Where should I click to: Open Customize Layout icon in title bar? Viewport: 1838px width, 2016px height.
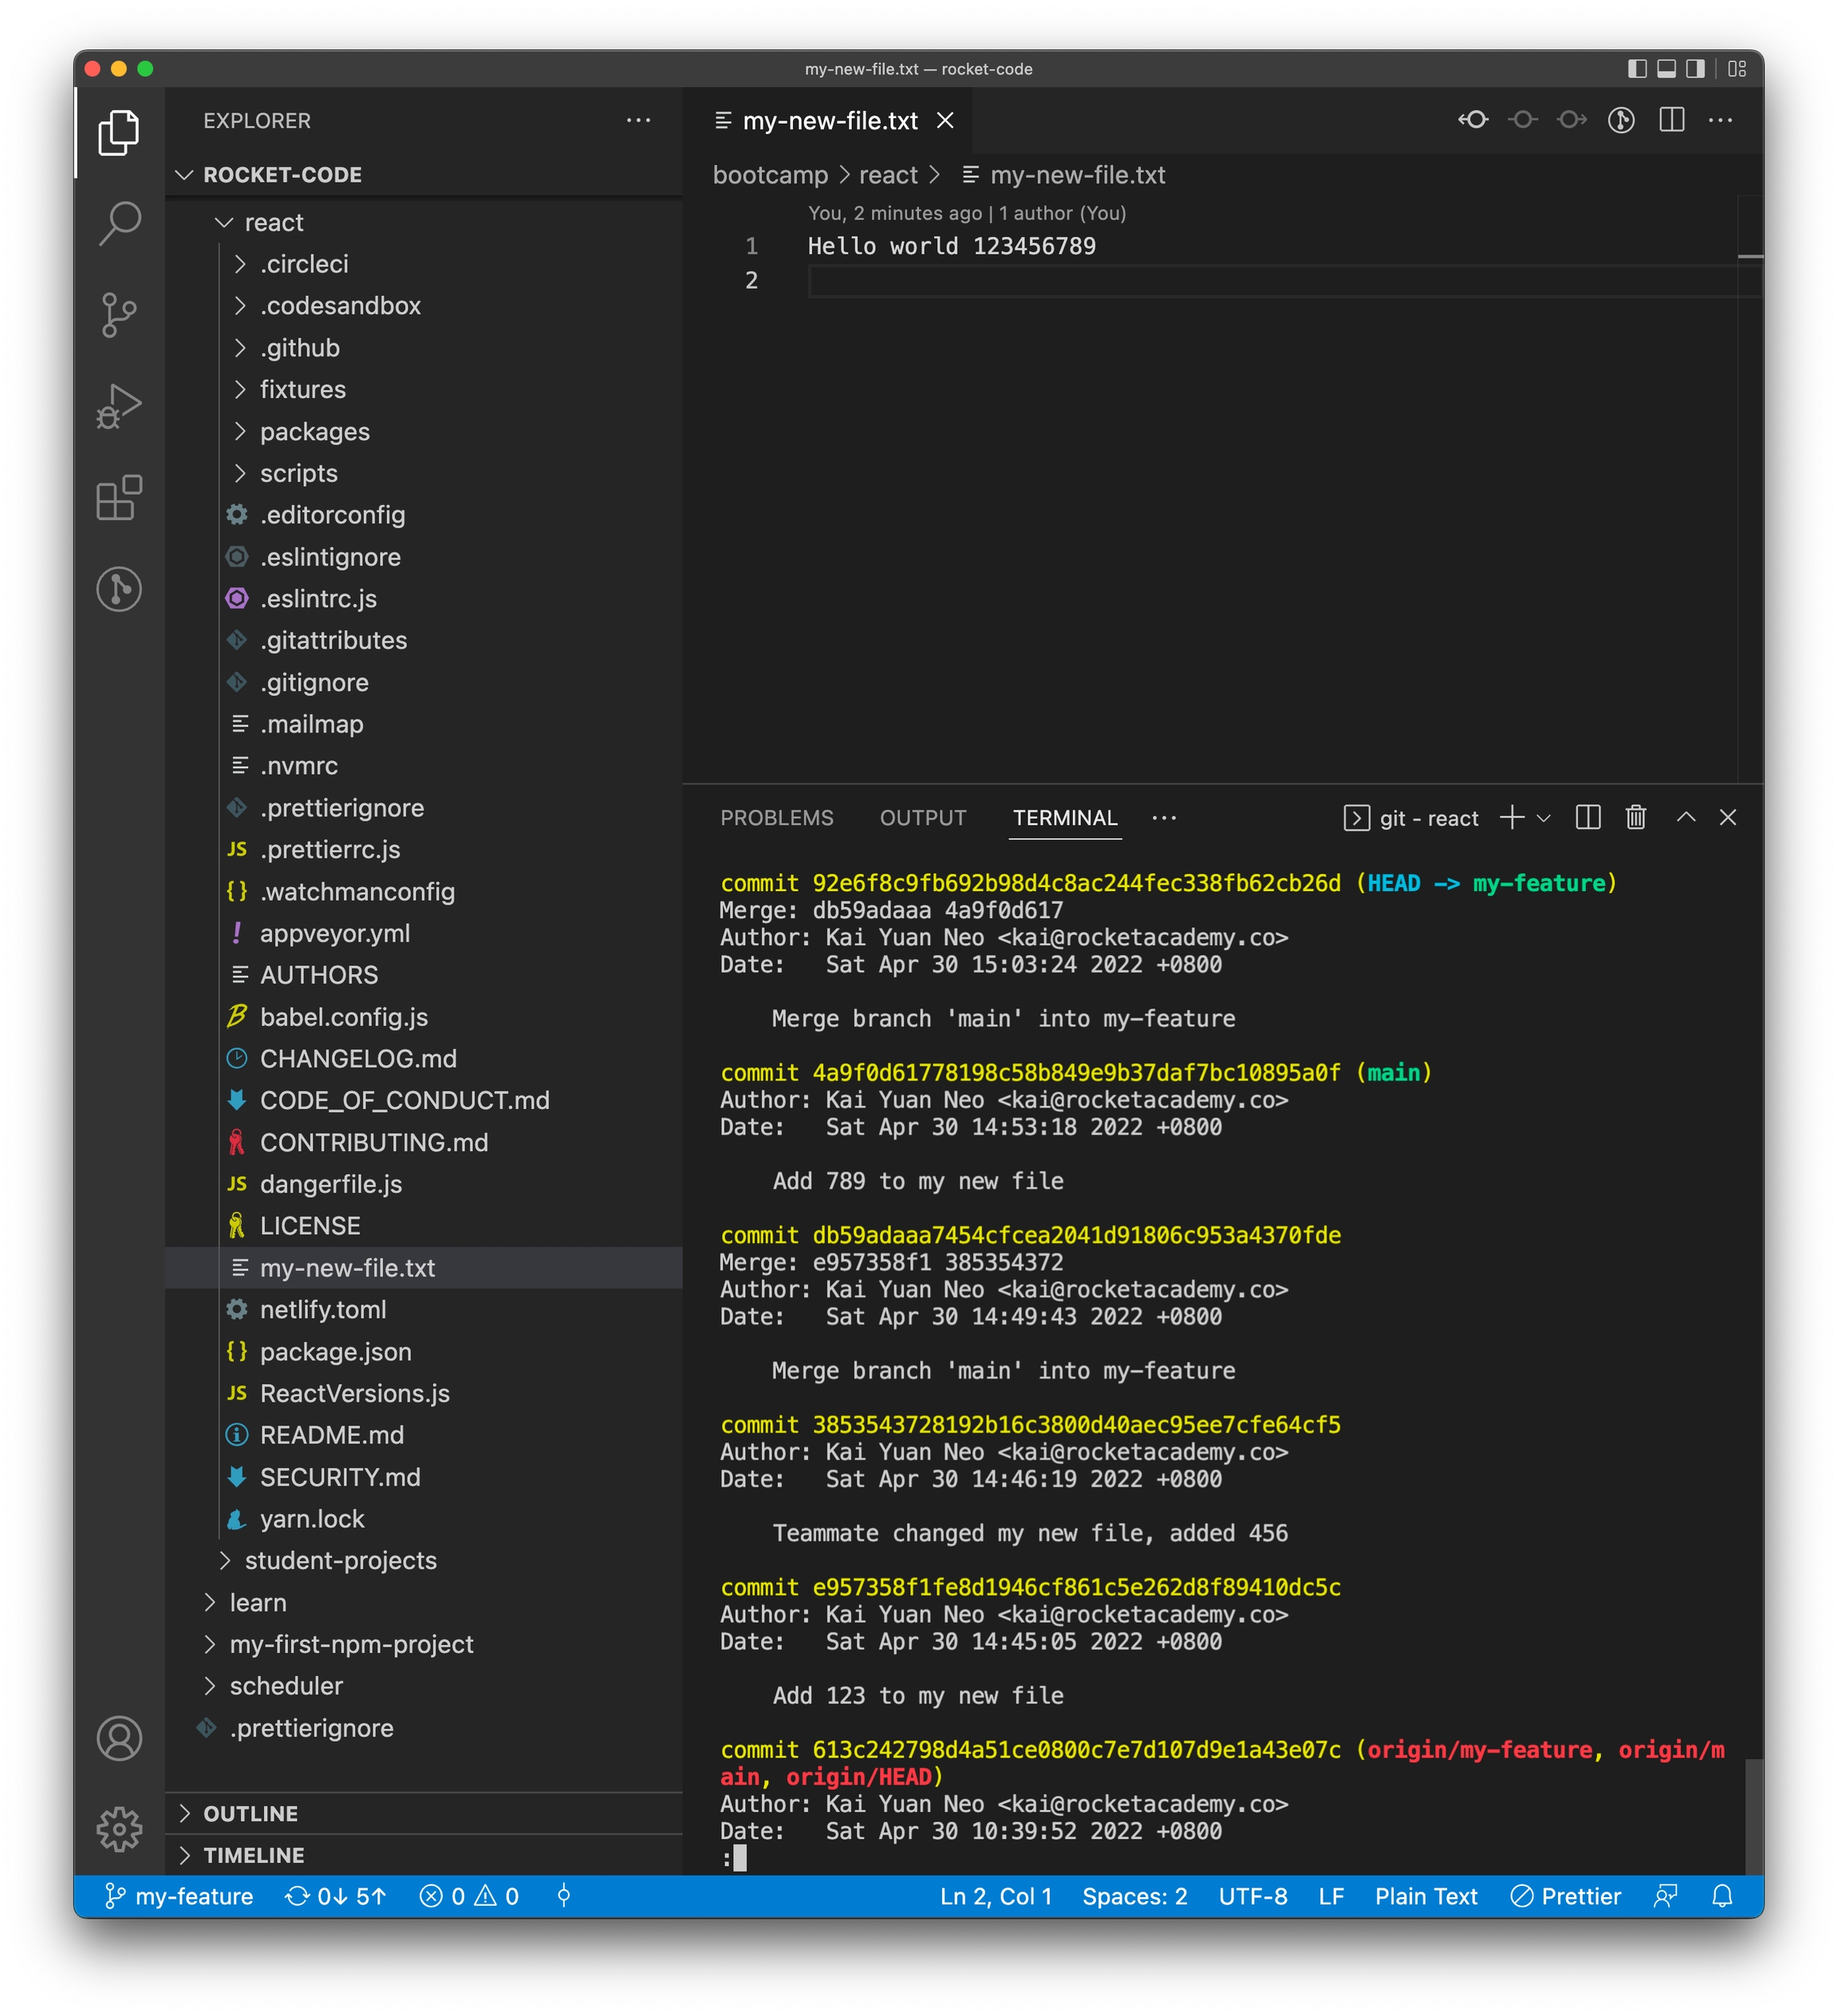1737,69
